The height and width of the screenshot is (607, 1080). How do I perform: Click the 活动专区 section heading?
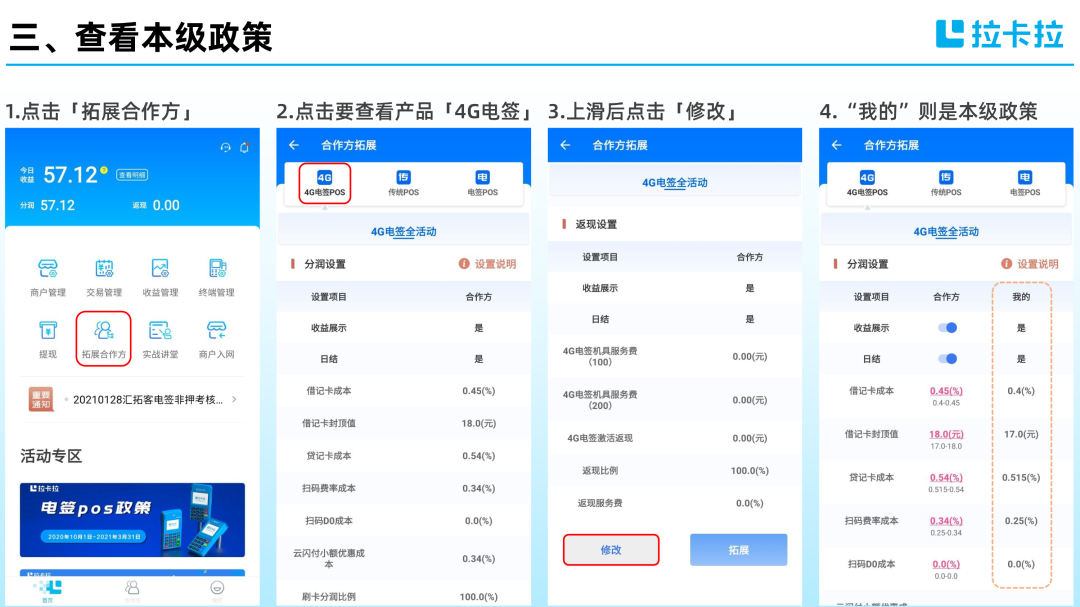click(52, 456)
